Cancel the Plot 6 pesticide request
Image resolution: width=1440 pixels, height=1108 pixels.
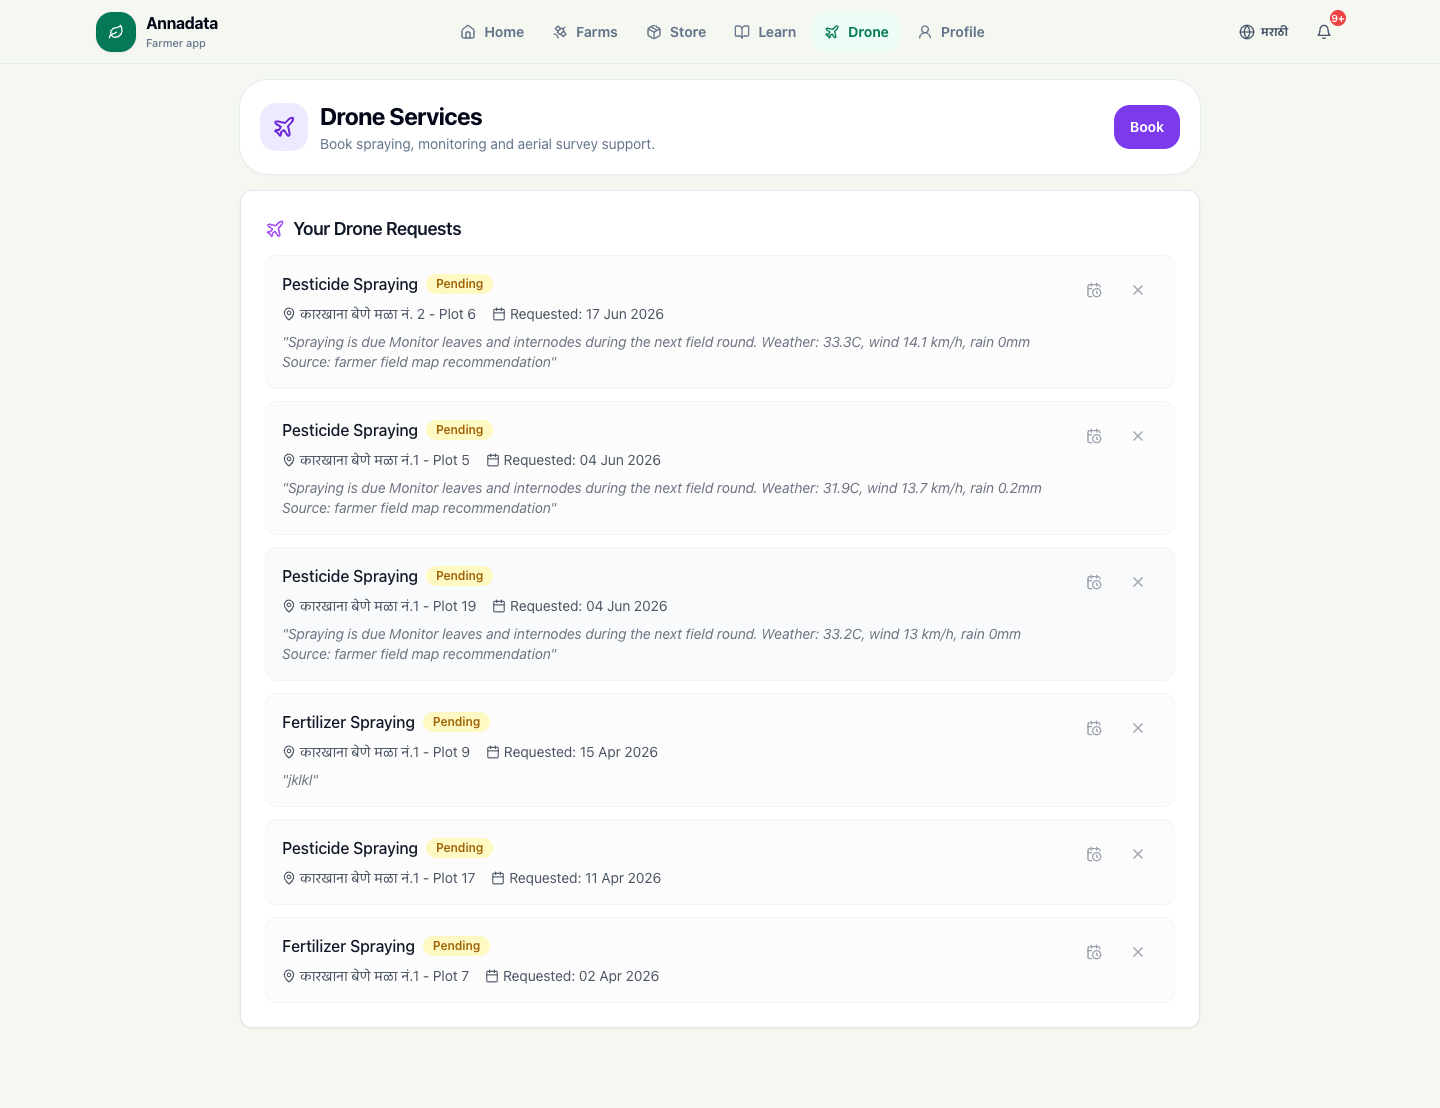1138,290
